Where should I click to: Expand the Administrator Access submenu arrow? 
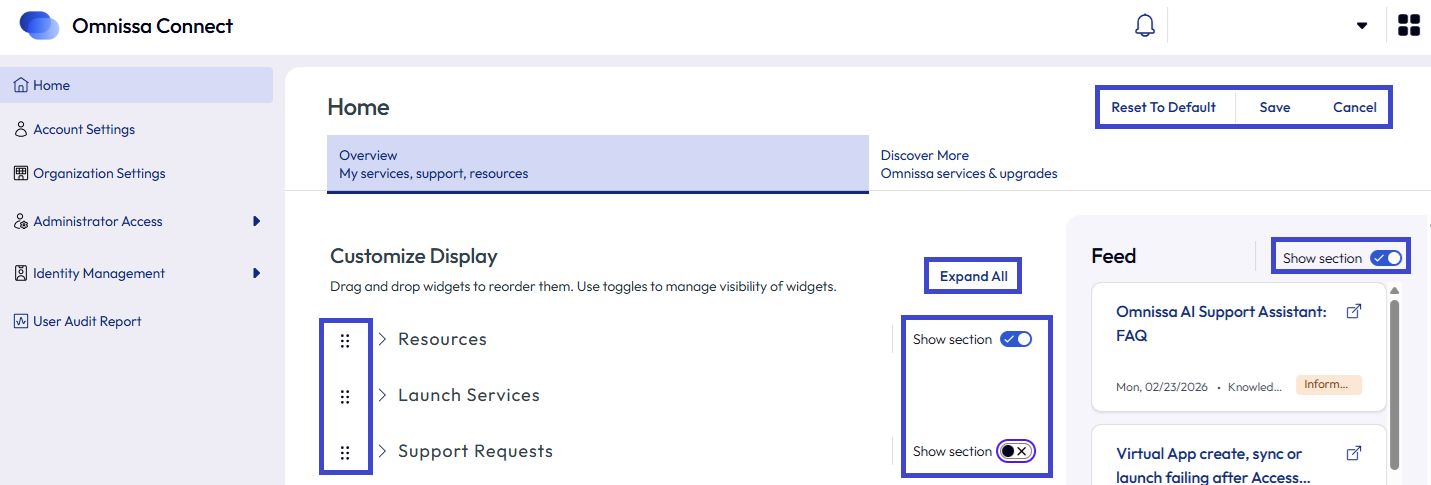(x=257, y=221)
